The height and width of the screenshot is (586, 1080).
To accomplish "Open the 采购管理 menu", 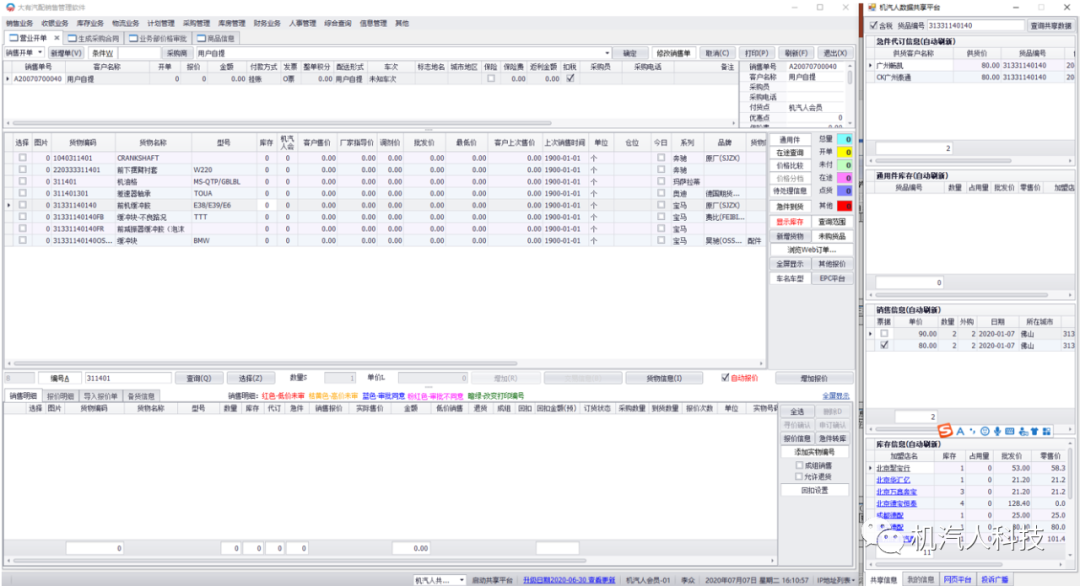I will point(196,22).
